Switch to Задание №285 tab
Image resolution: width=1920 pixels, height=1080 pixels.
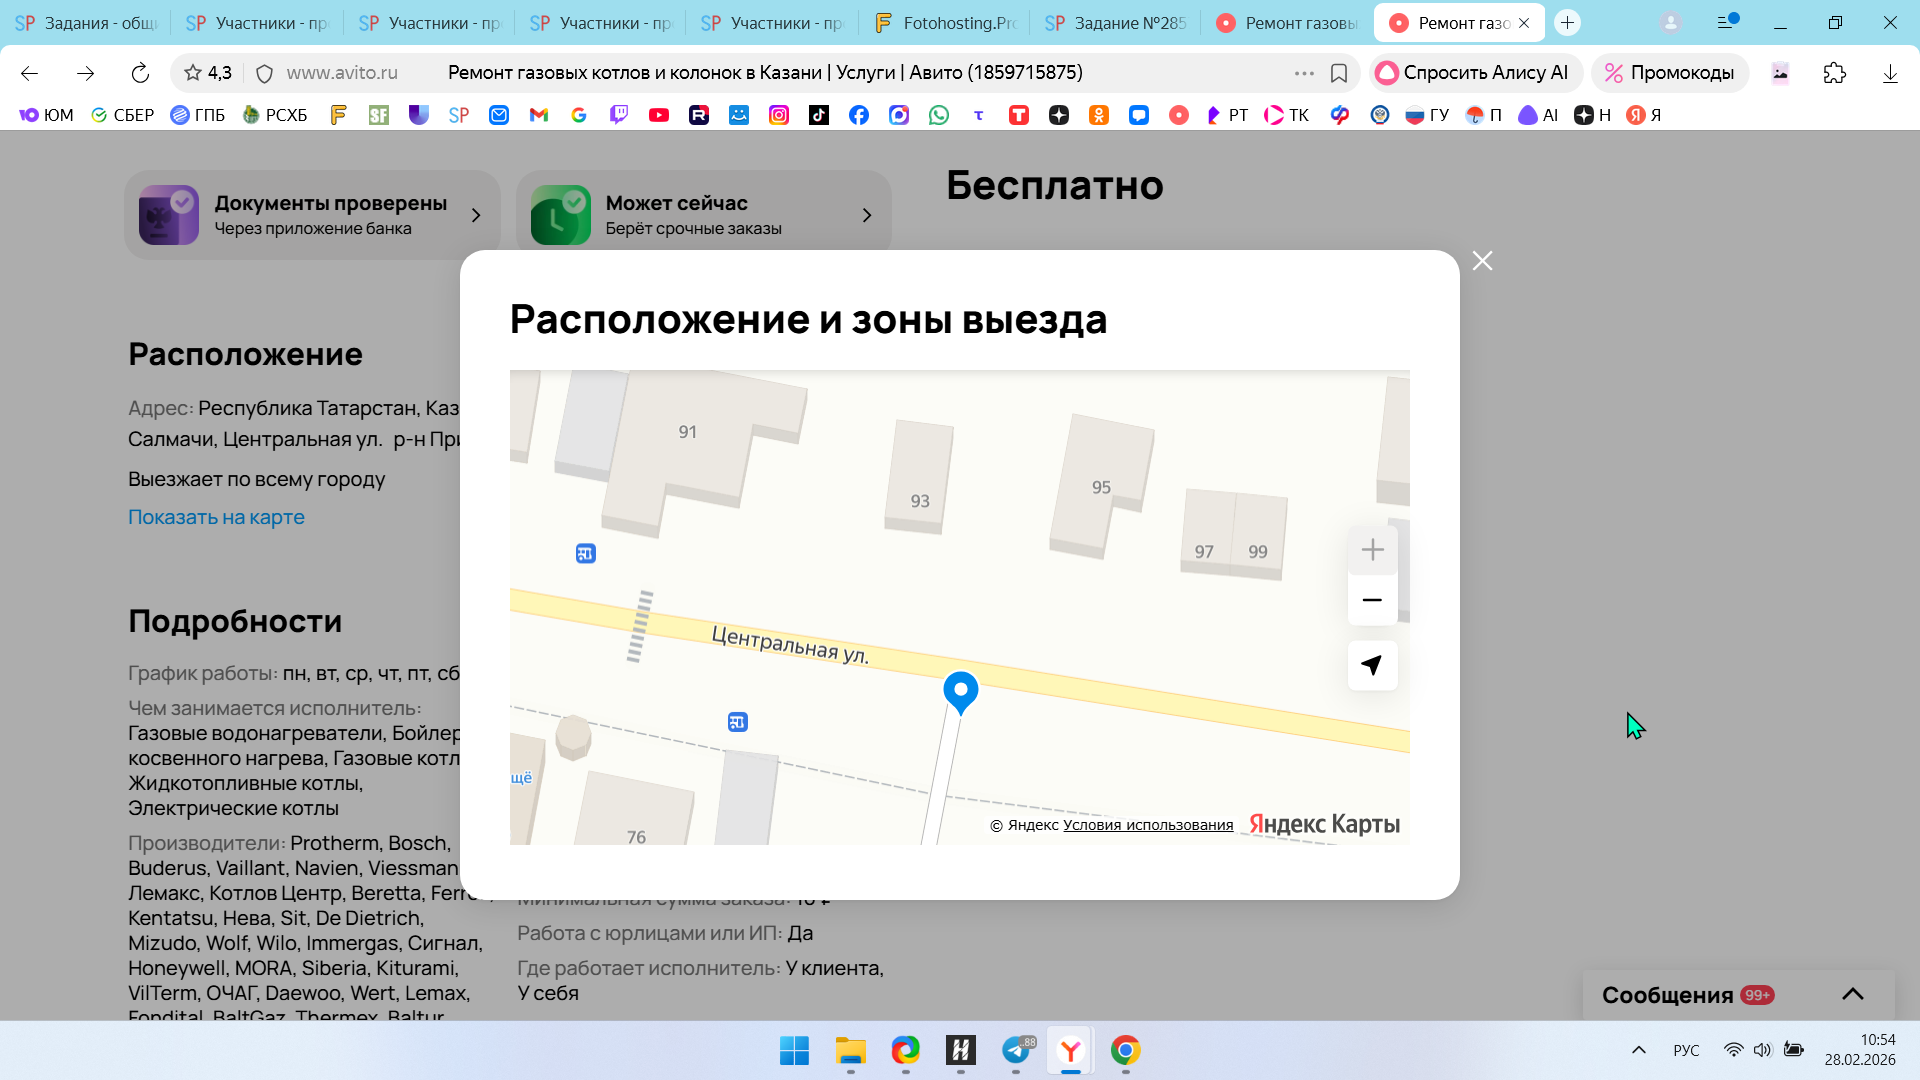coord(1117,22)
